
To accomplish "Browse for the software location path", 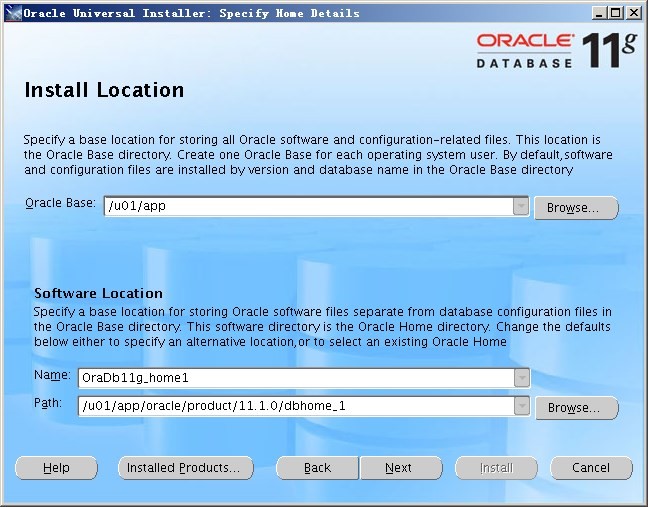I will click(x=576, y=408).
